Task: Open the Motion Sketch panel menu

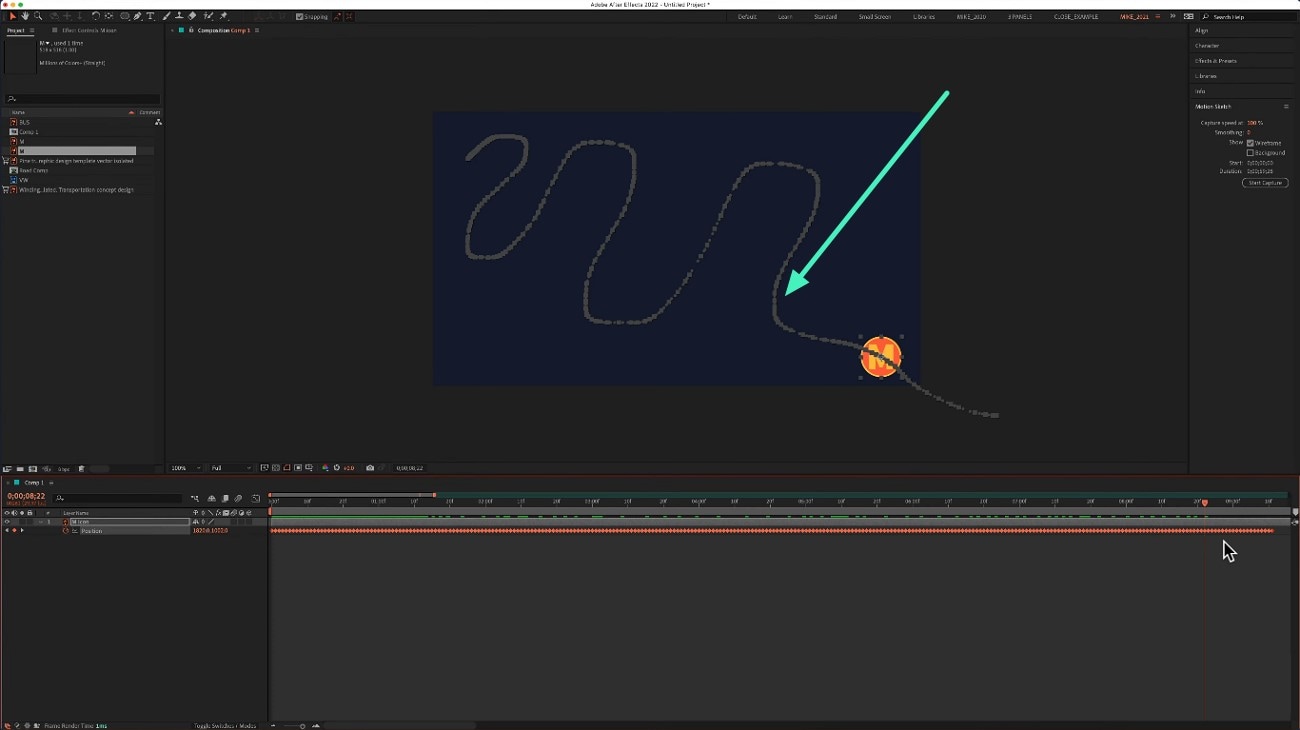Action: point(1286,106)
